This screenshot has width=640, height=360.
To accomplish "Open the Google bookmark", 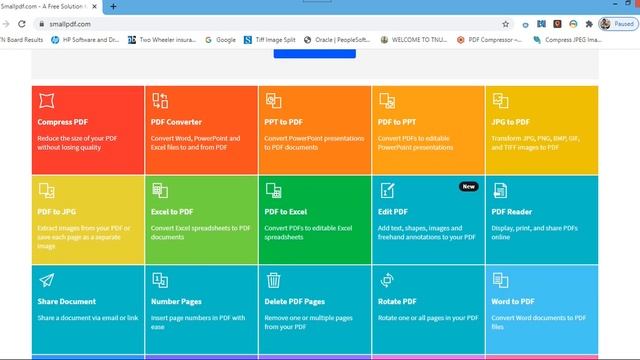I will coord(220,40).
